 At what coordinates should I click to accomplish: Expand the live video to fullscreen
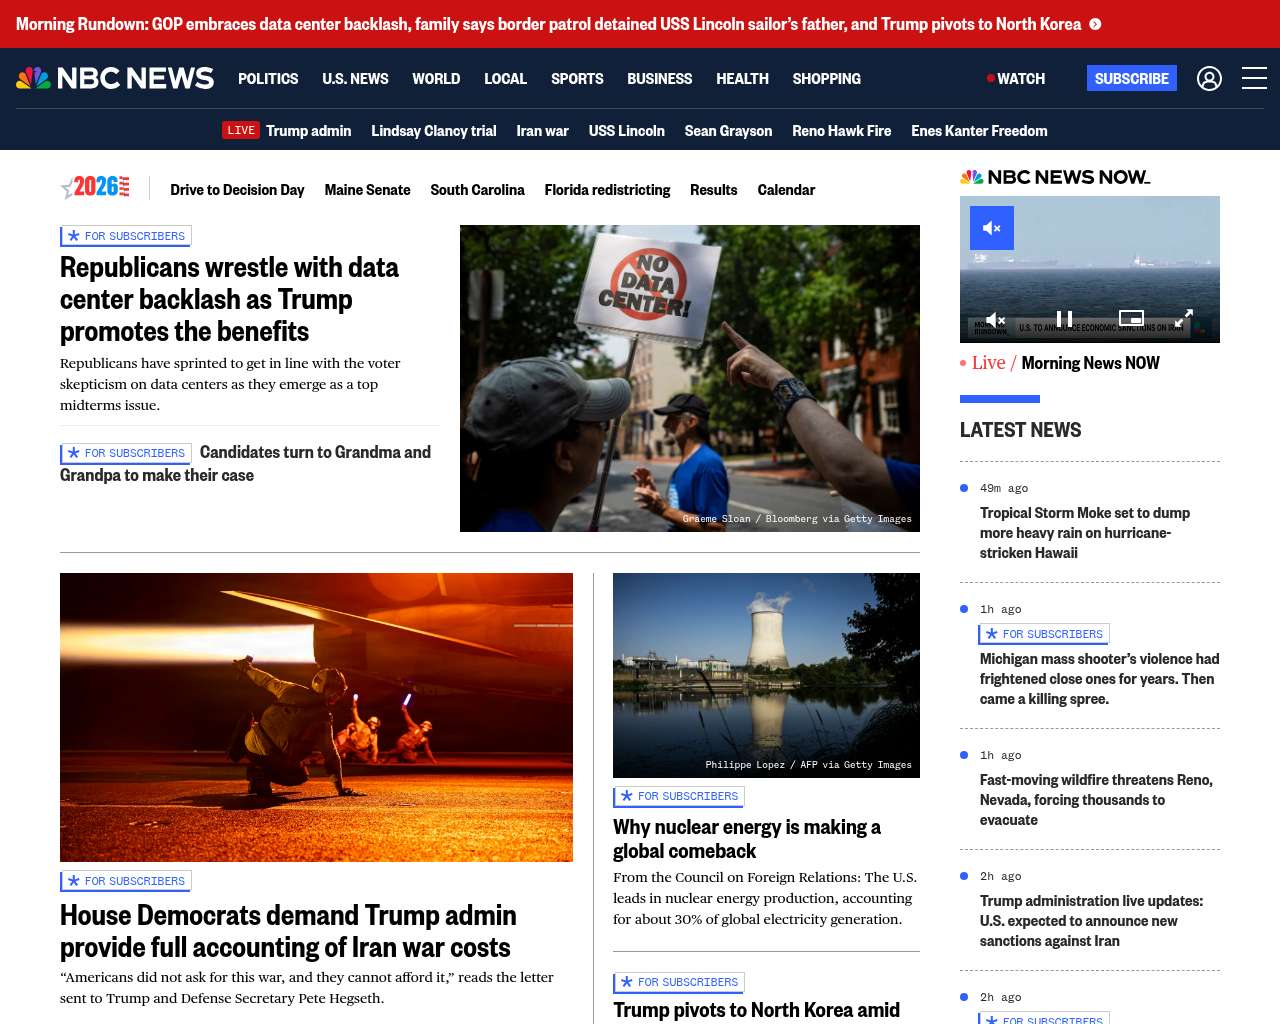(x=1183, y=319)
